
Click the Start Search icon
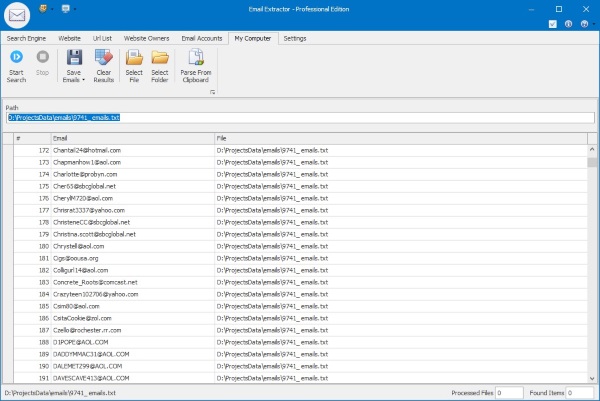click(16, 59)
